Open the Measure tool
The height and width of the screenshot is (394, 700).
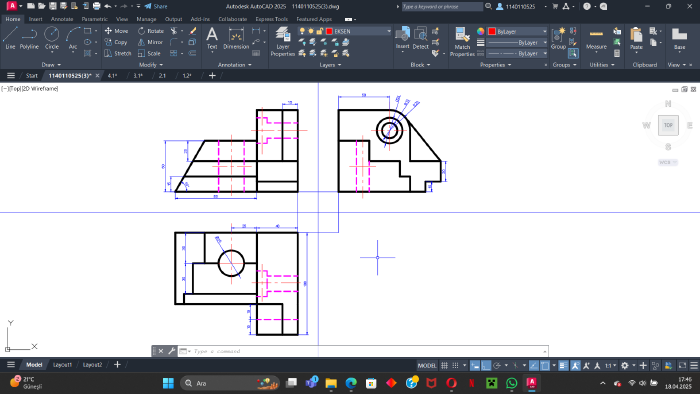pos(596,38)
